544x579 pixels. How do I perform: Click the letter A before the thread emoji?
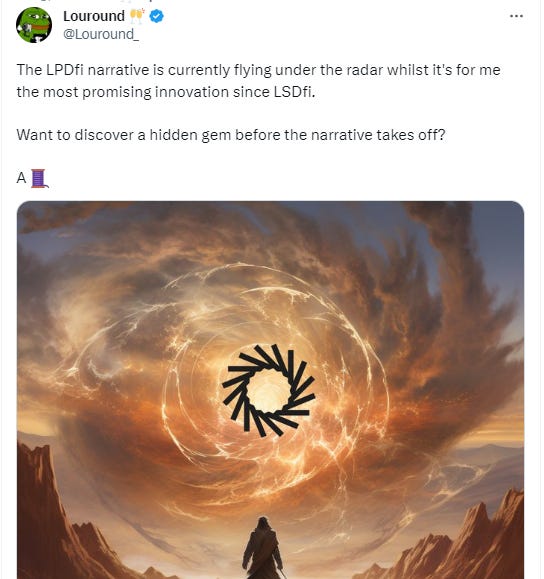pyautogui.click(x=21, y=178)
